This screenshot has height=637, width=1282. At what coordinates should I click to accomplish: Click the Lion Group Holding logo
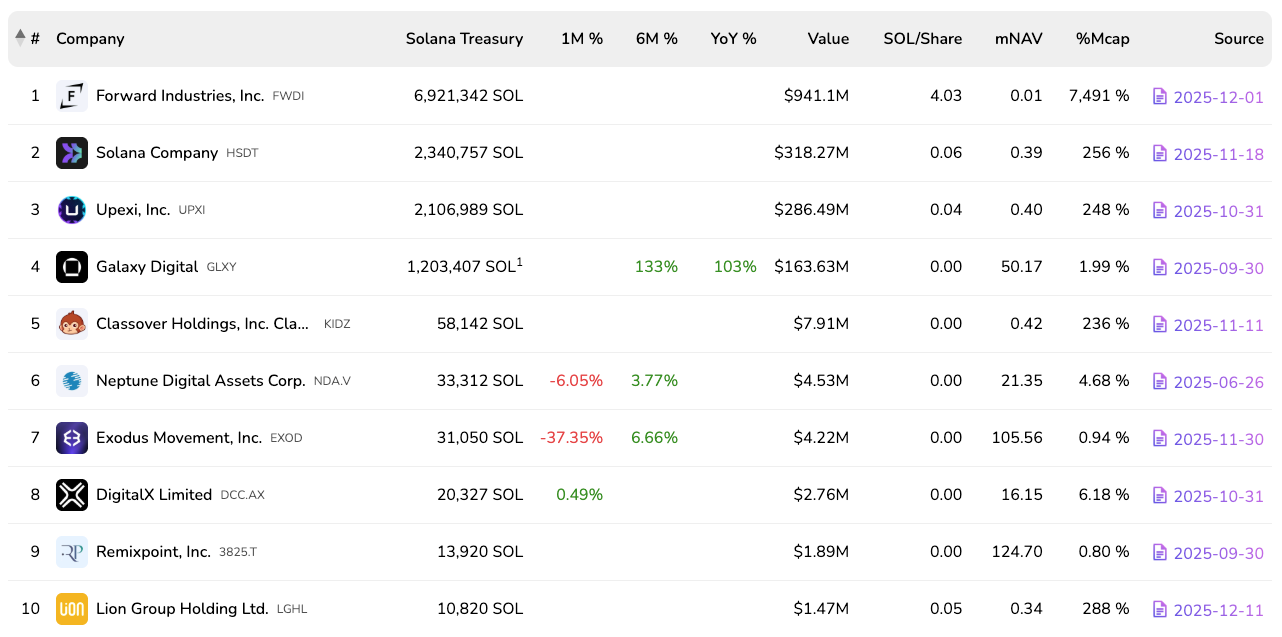72,609
